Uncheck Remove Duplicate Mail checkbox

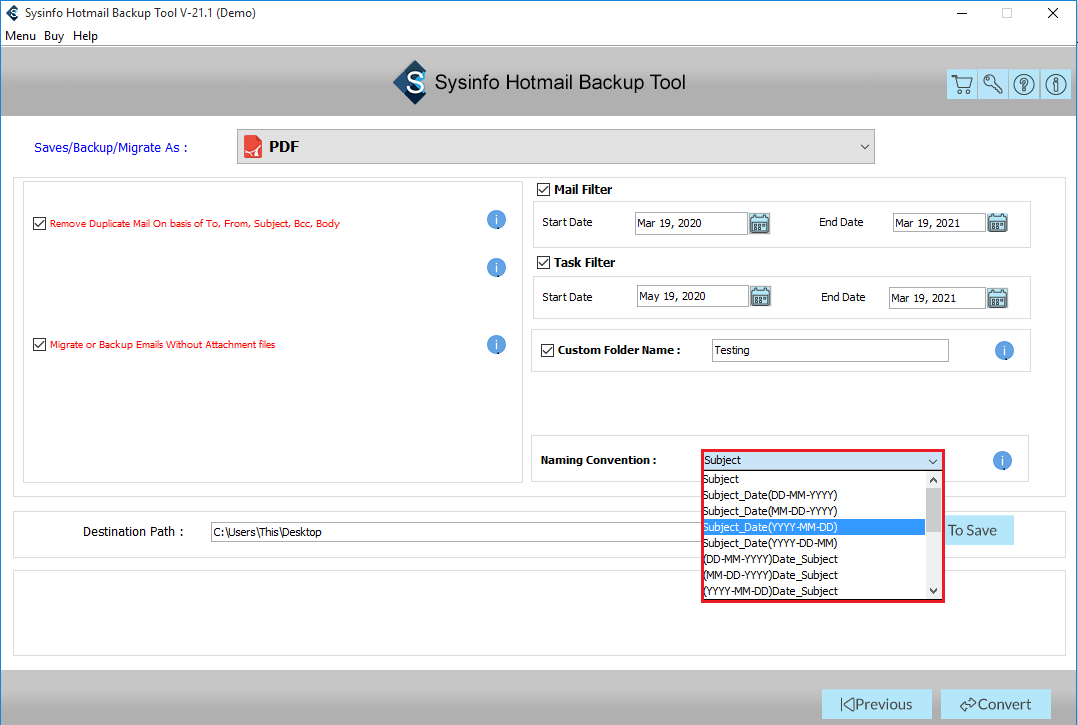40,224
